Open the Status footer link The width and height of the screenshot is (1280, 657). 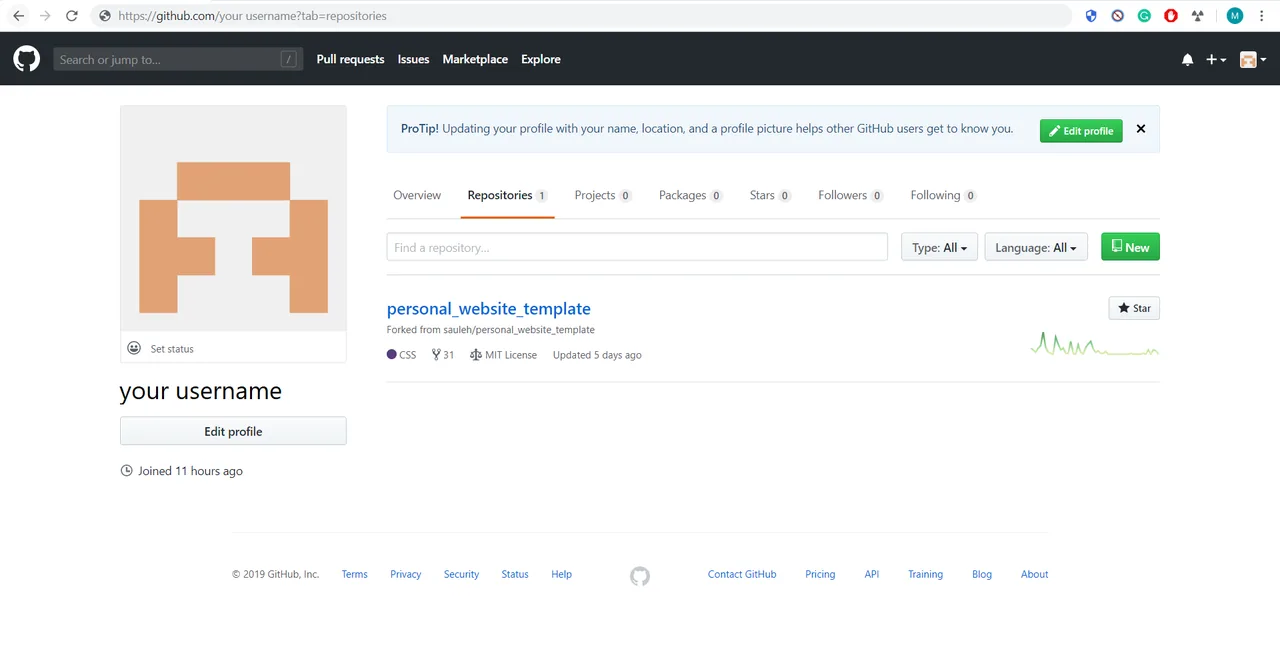coord(515,575)
